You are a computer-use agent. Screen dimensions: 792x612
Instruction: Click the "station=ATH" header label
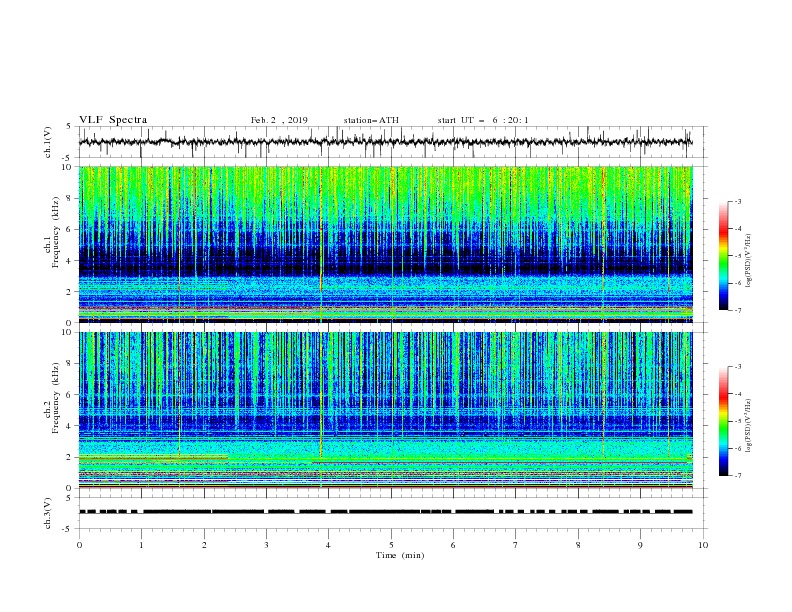click(x=371, y=120)
